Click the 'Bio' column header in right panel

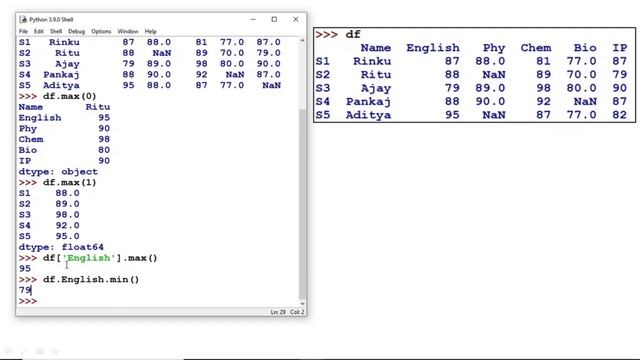click(x=585, y=48)
